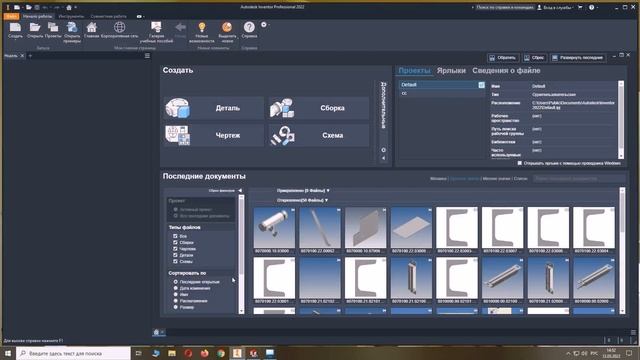Click the Сброс layout button
The height and width of the screenshot is (360, 640).
coord(534,58)
